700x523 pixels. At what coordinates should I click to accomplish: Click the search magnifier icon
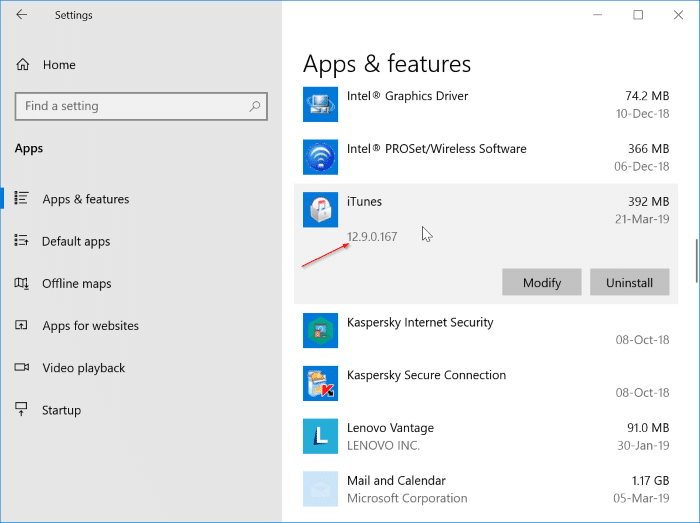click(x=254, y=106)
